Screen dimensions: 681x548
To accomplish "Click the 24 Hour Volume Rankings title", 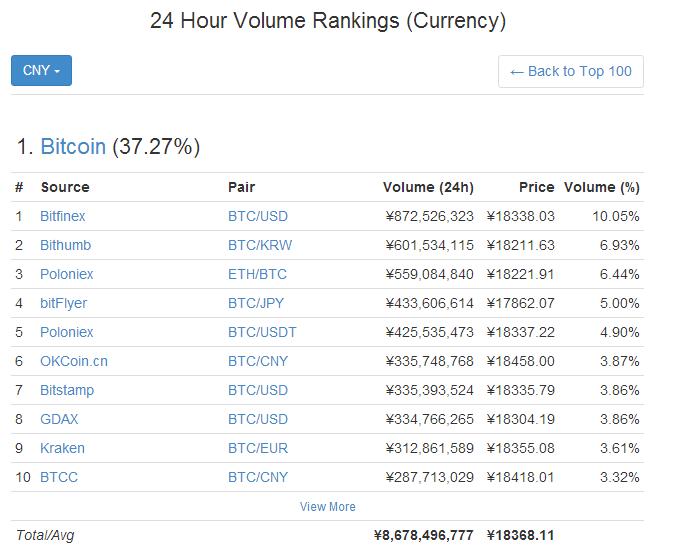I will pyautogui.click(x=328, y=20).
